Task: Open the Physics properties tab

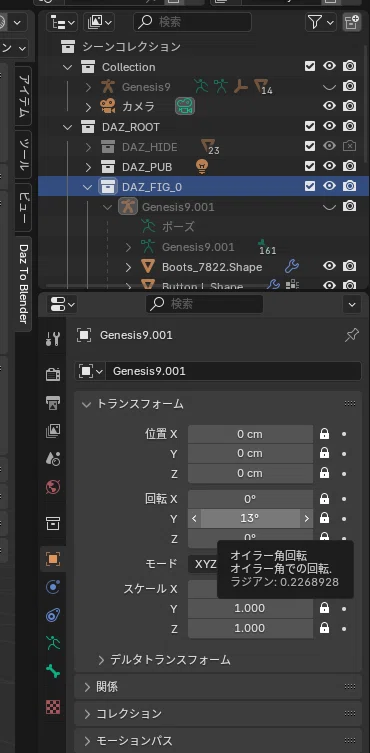Action: tap(53, 587)
